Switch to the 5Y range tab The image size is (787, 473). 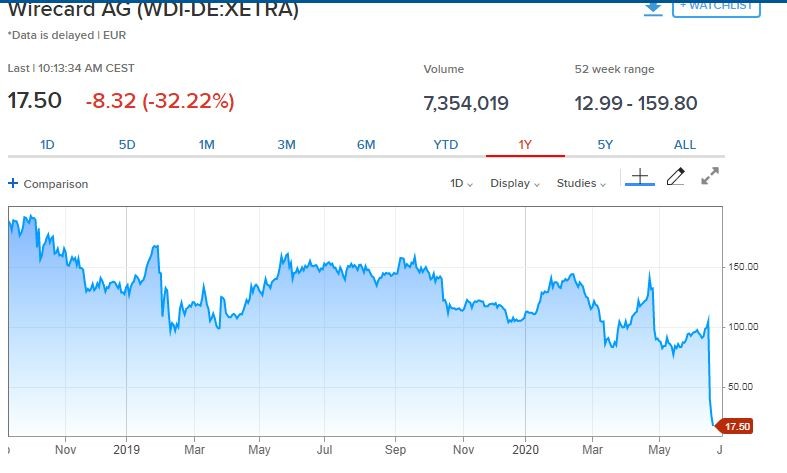pyautogui.click(x=605, y=145)
